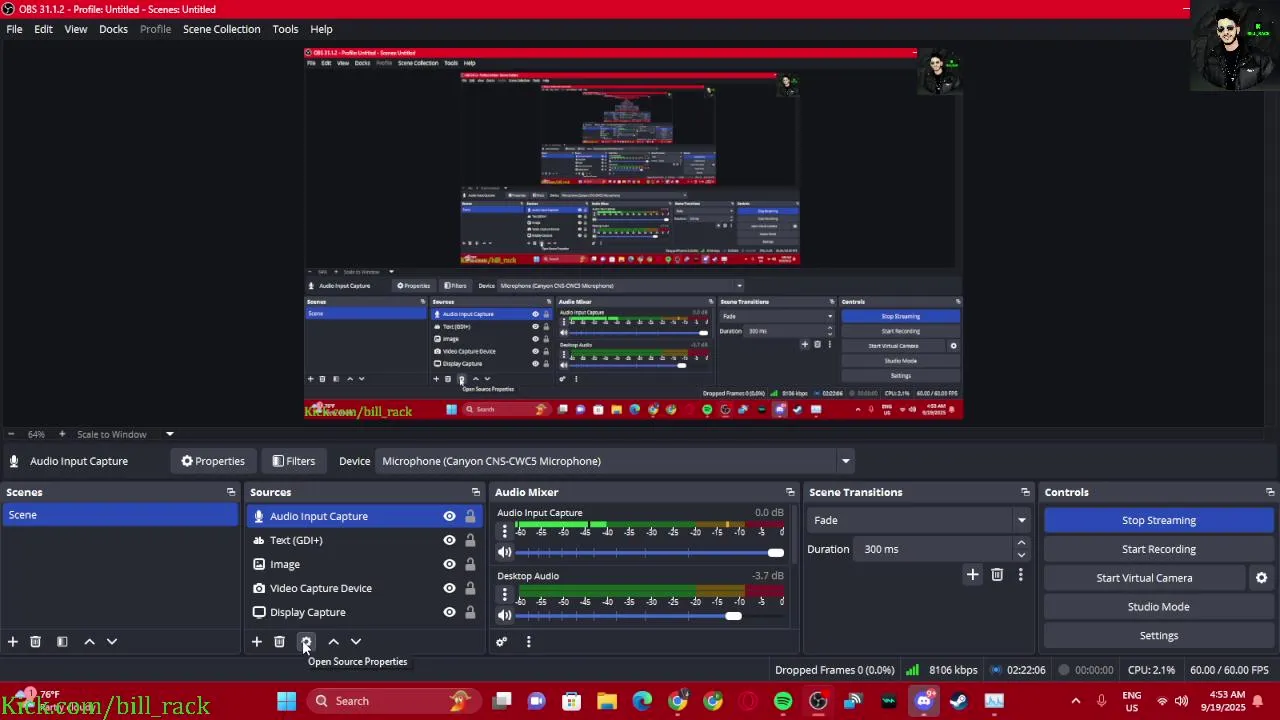Lock the Video Capture Device source
Image resolution: width=1280 pixels, height=720 pixels.
(x=470, y=588)
